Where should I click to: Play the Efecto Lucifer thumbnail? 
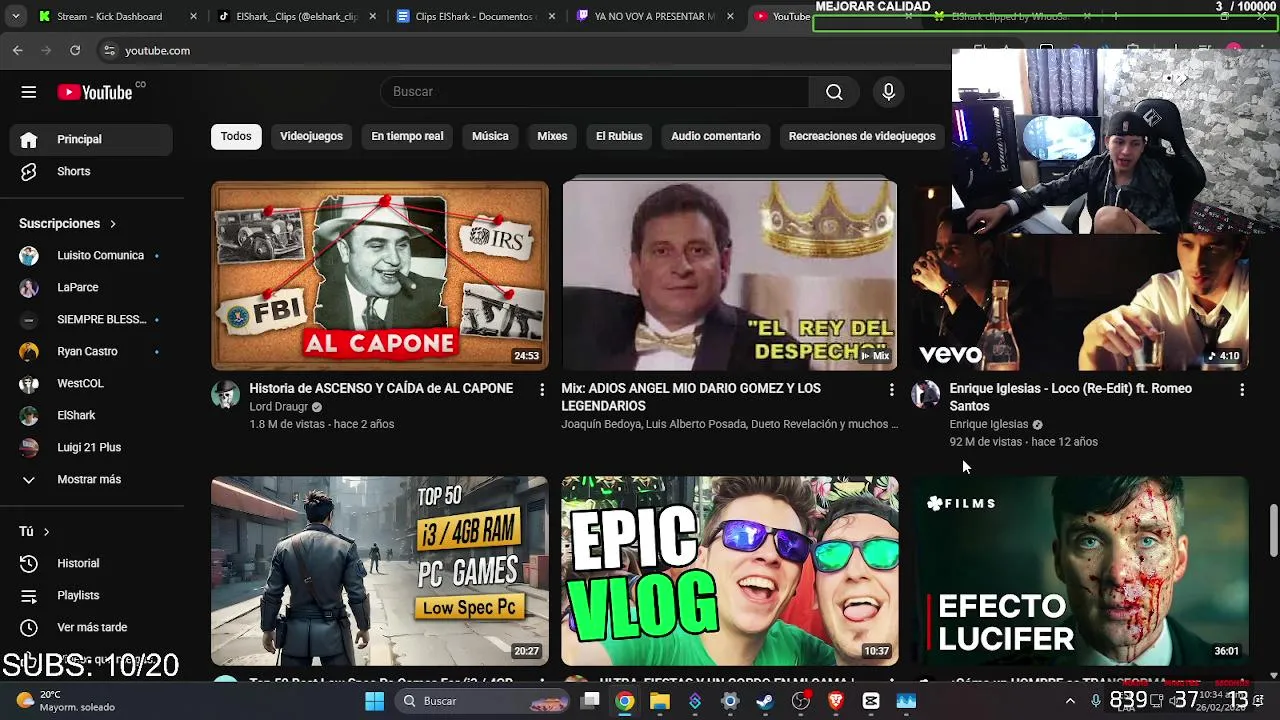1080,571
